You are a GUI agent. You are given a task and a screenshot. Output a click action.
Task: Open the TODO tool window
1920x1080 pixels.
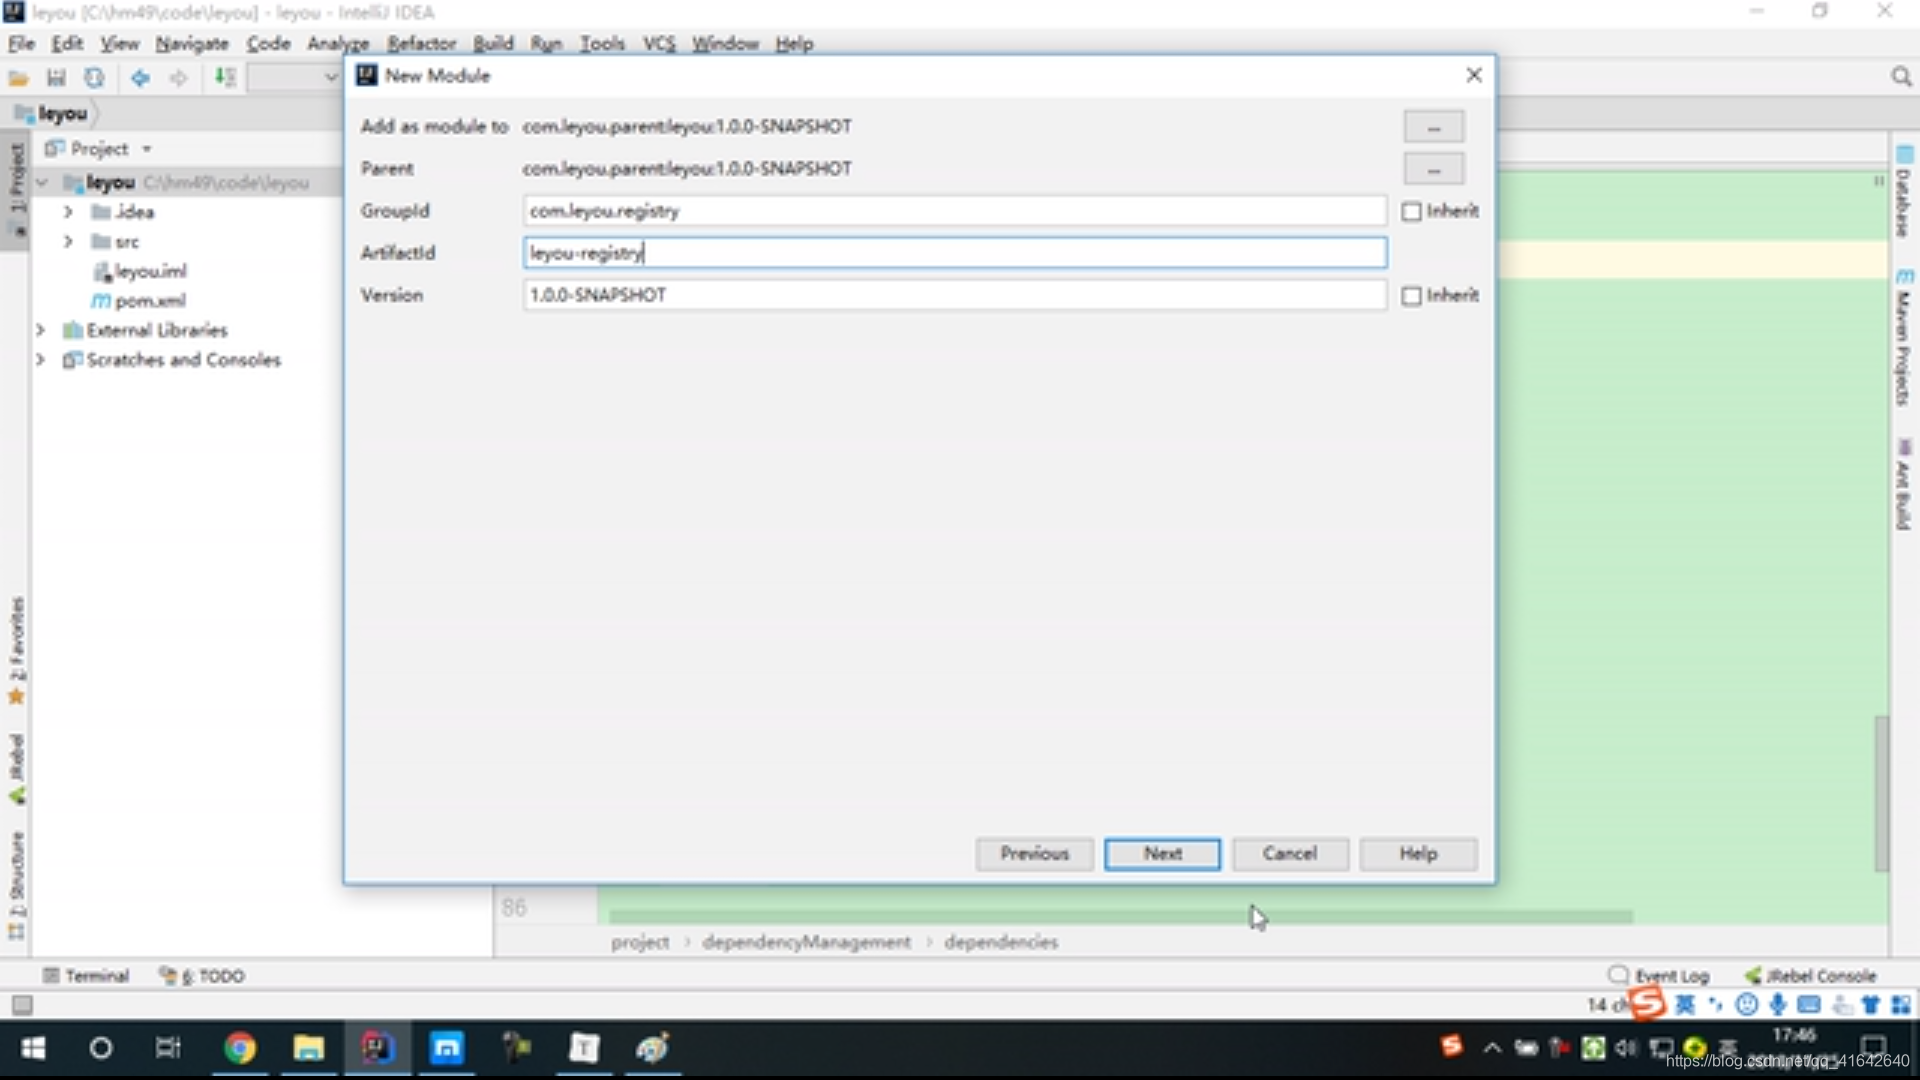[x=202, y=975]
